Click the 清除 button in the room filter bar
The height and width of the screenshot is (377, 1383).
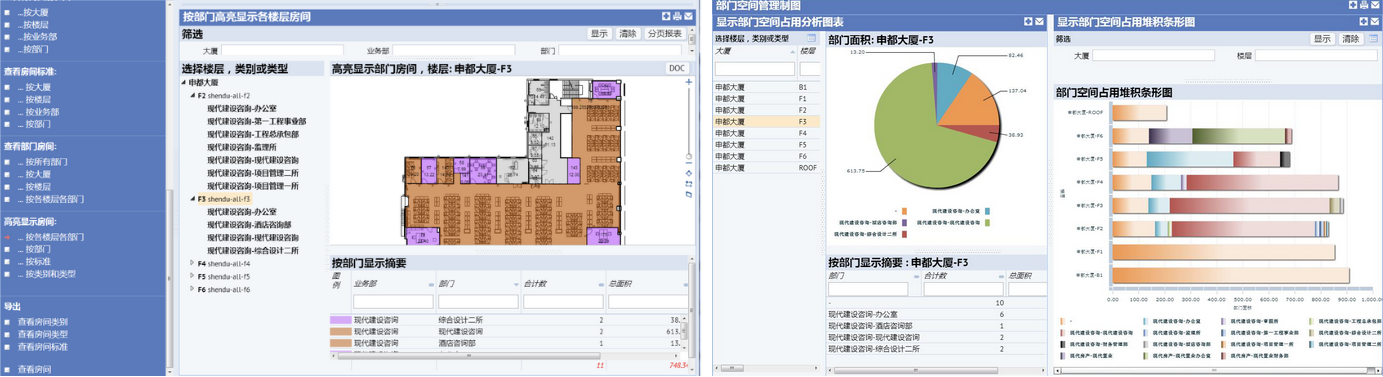tap(628, 33)
